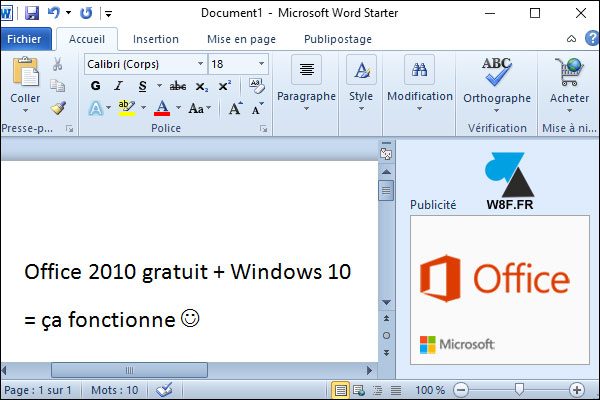Toggle the ruler above vertical scrollbar

386,153
